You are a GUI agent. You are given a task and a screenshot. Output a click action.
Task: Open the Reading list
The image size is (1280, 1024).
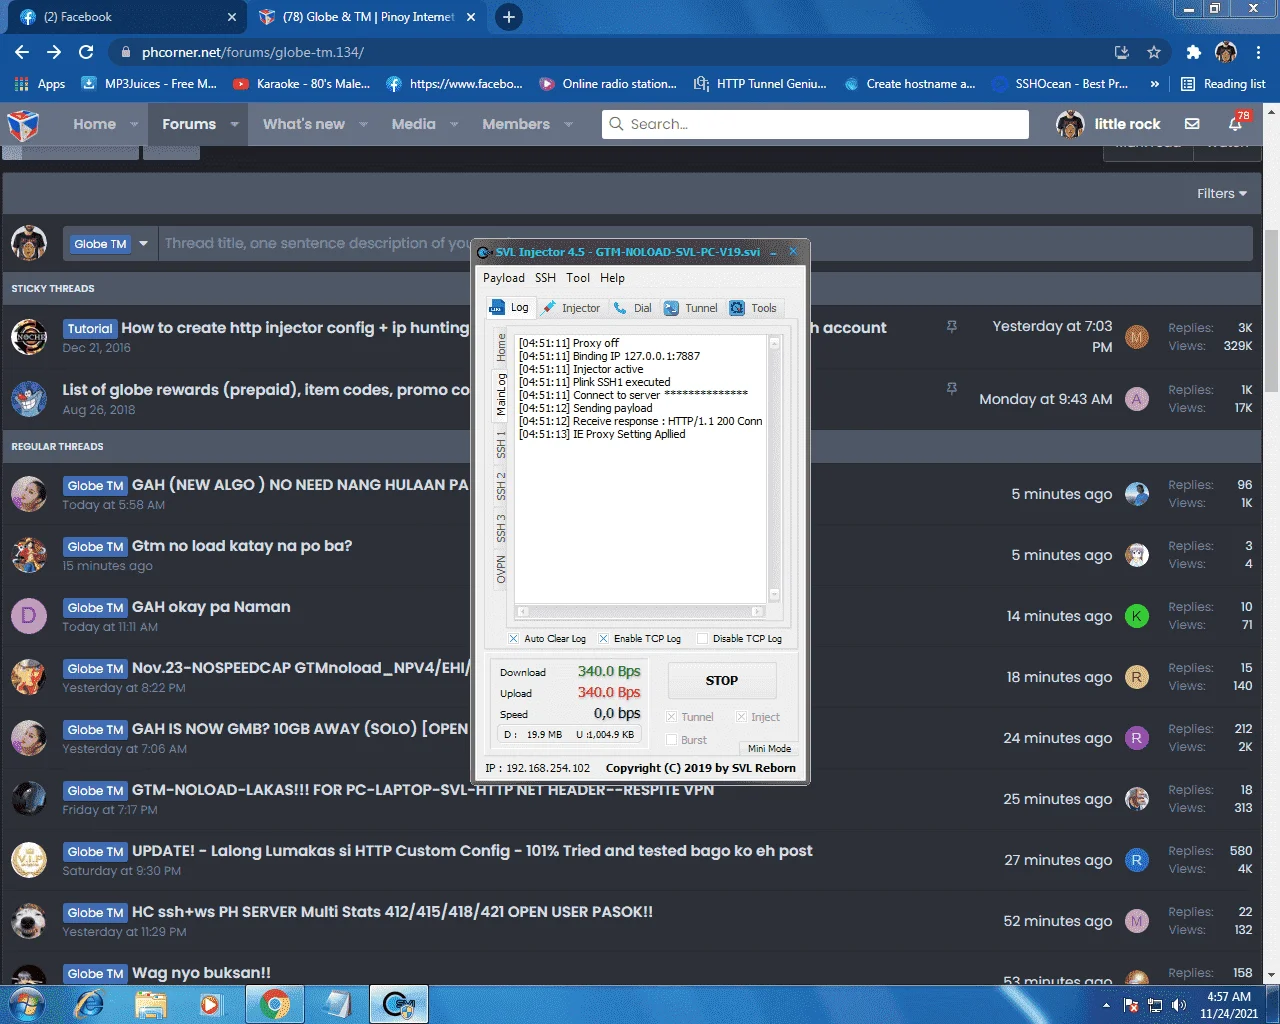(x=1223, y=84)
